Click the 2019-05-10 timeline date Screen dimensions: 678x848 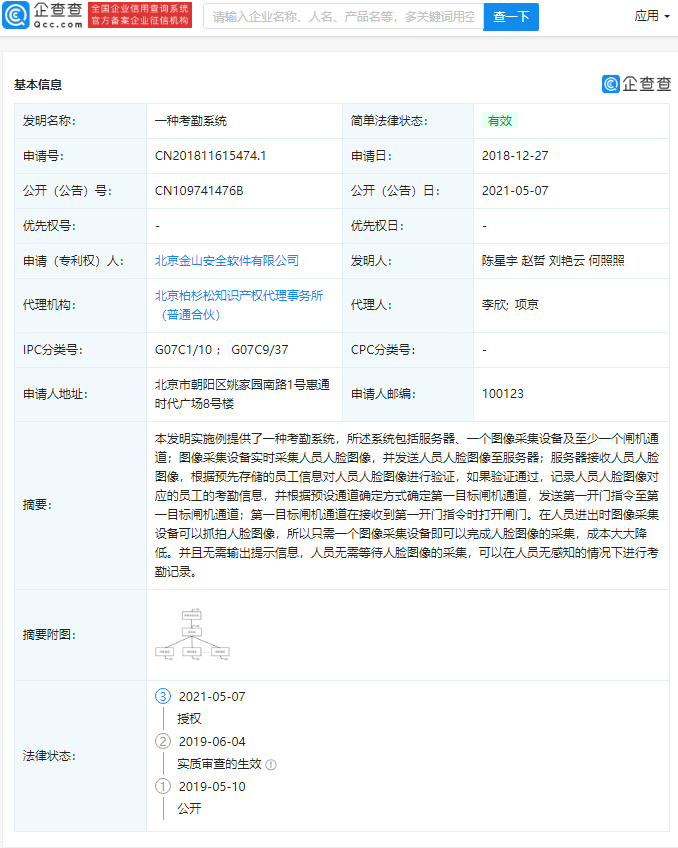pos(212,786)
